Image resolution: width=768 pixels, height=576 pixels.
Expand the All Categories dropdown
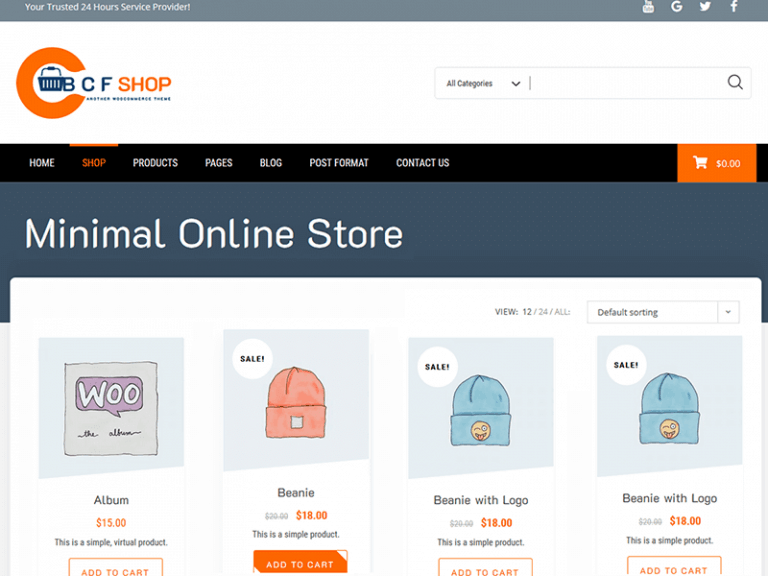click(482, 84)
